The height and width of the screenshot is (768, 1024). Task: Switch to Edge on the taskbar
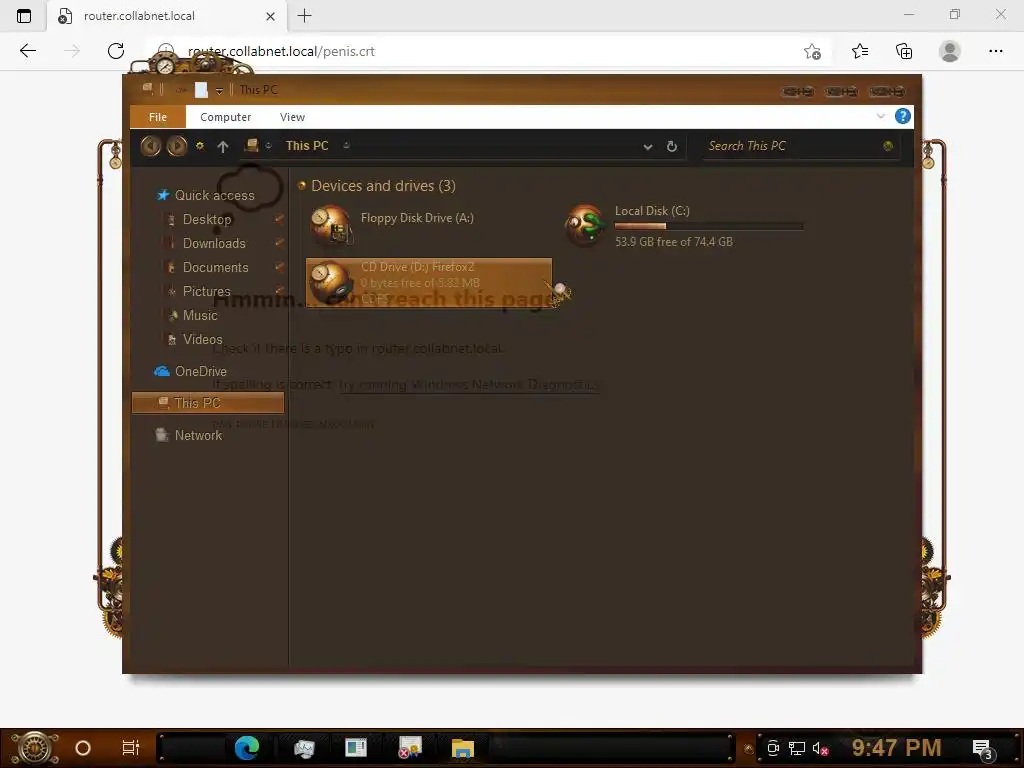[x=247, y=748]
